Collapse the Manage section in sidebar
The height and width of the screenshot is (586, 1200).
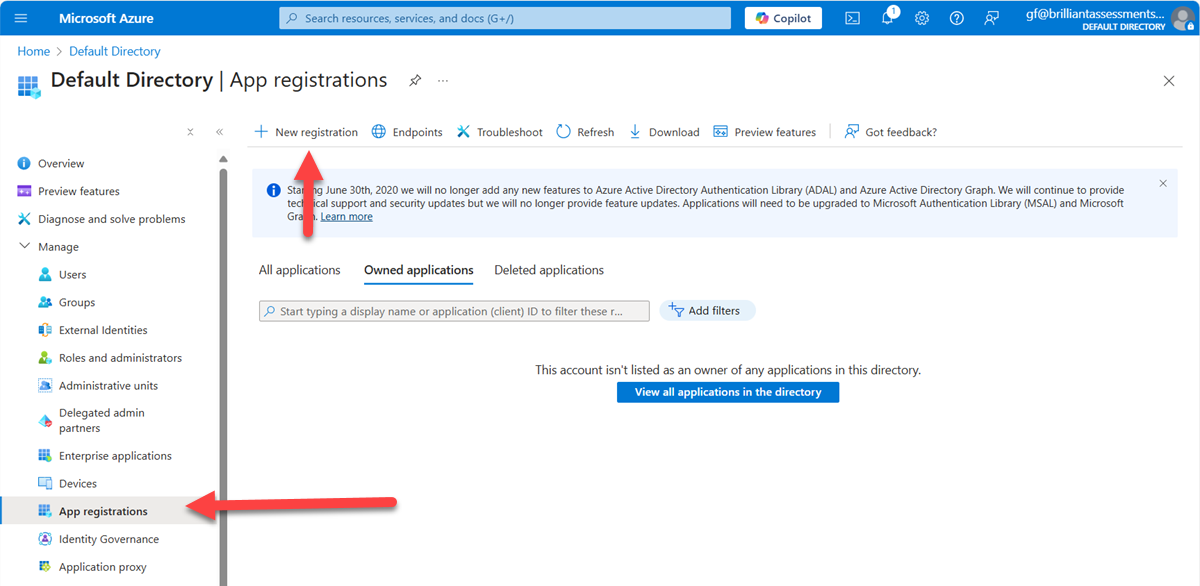click(25, 246)
